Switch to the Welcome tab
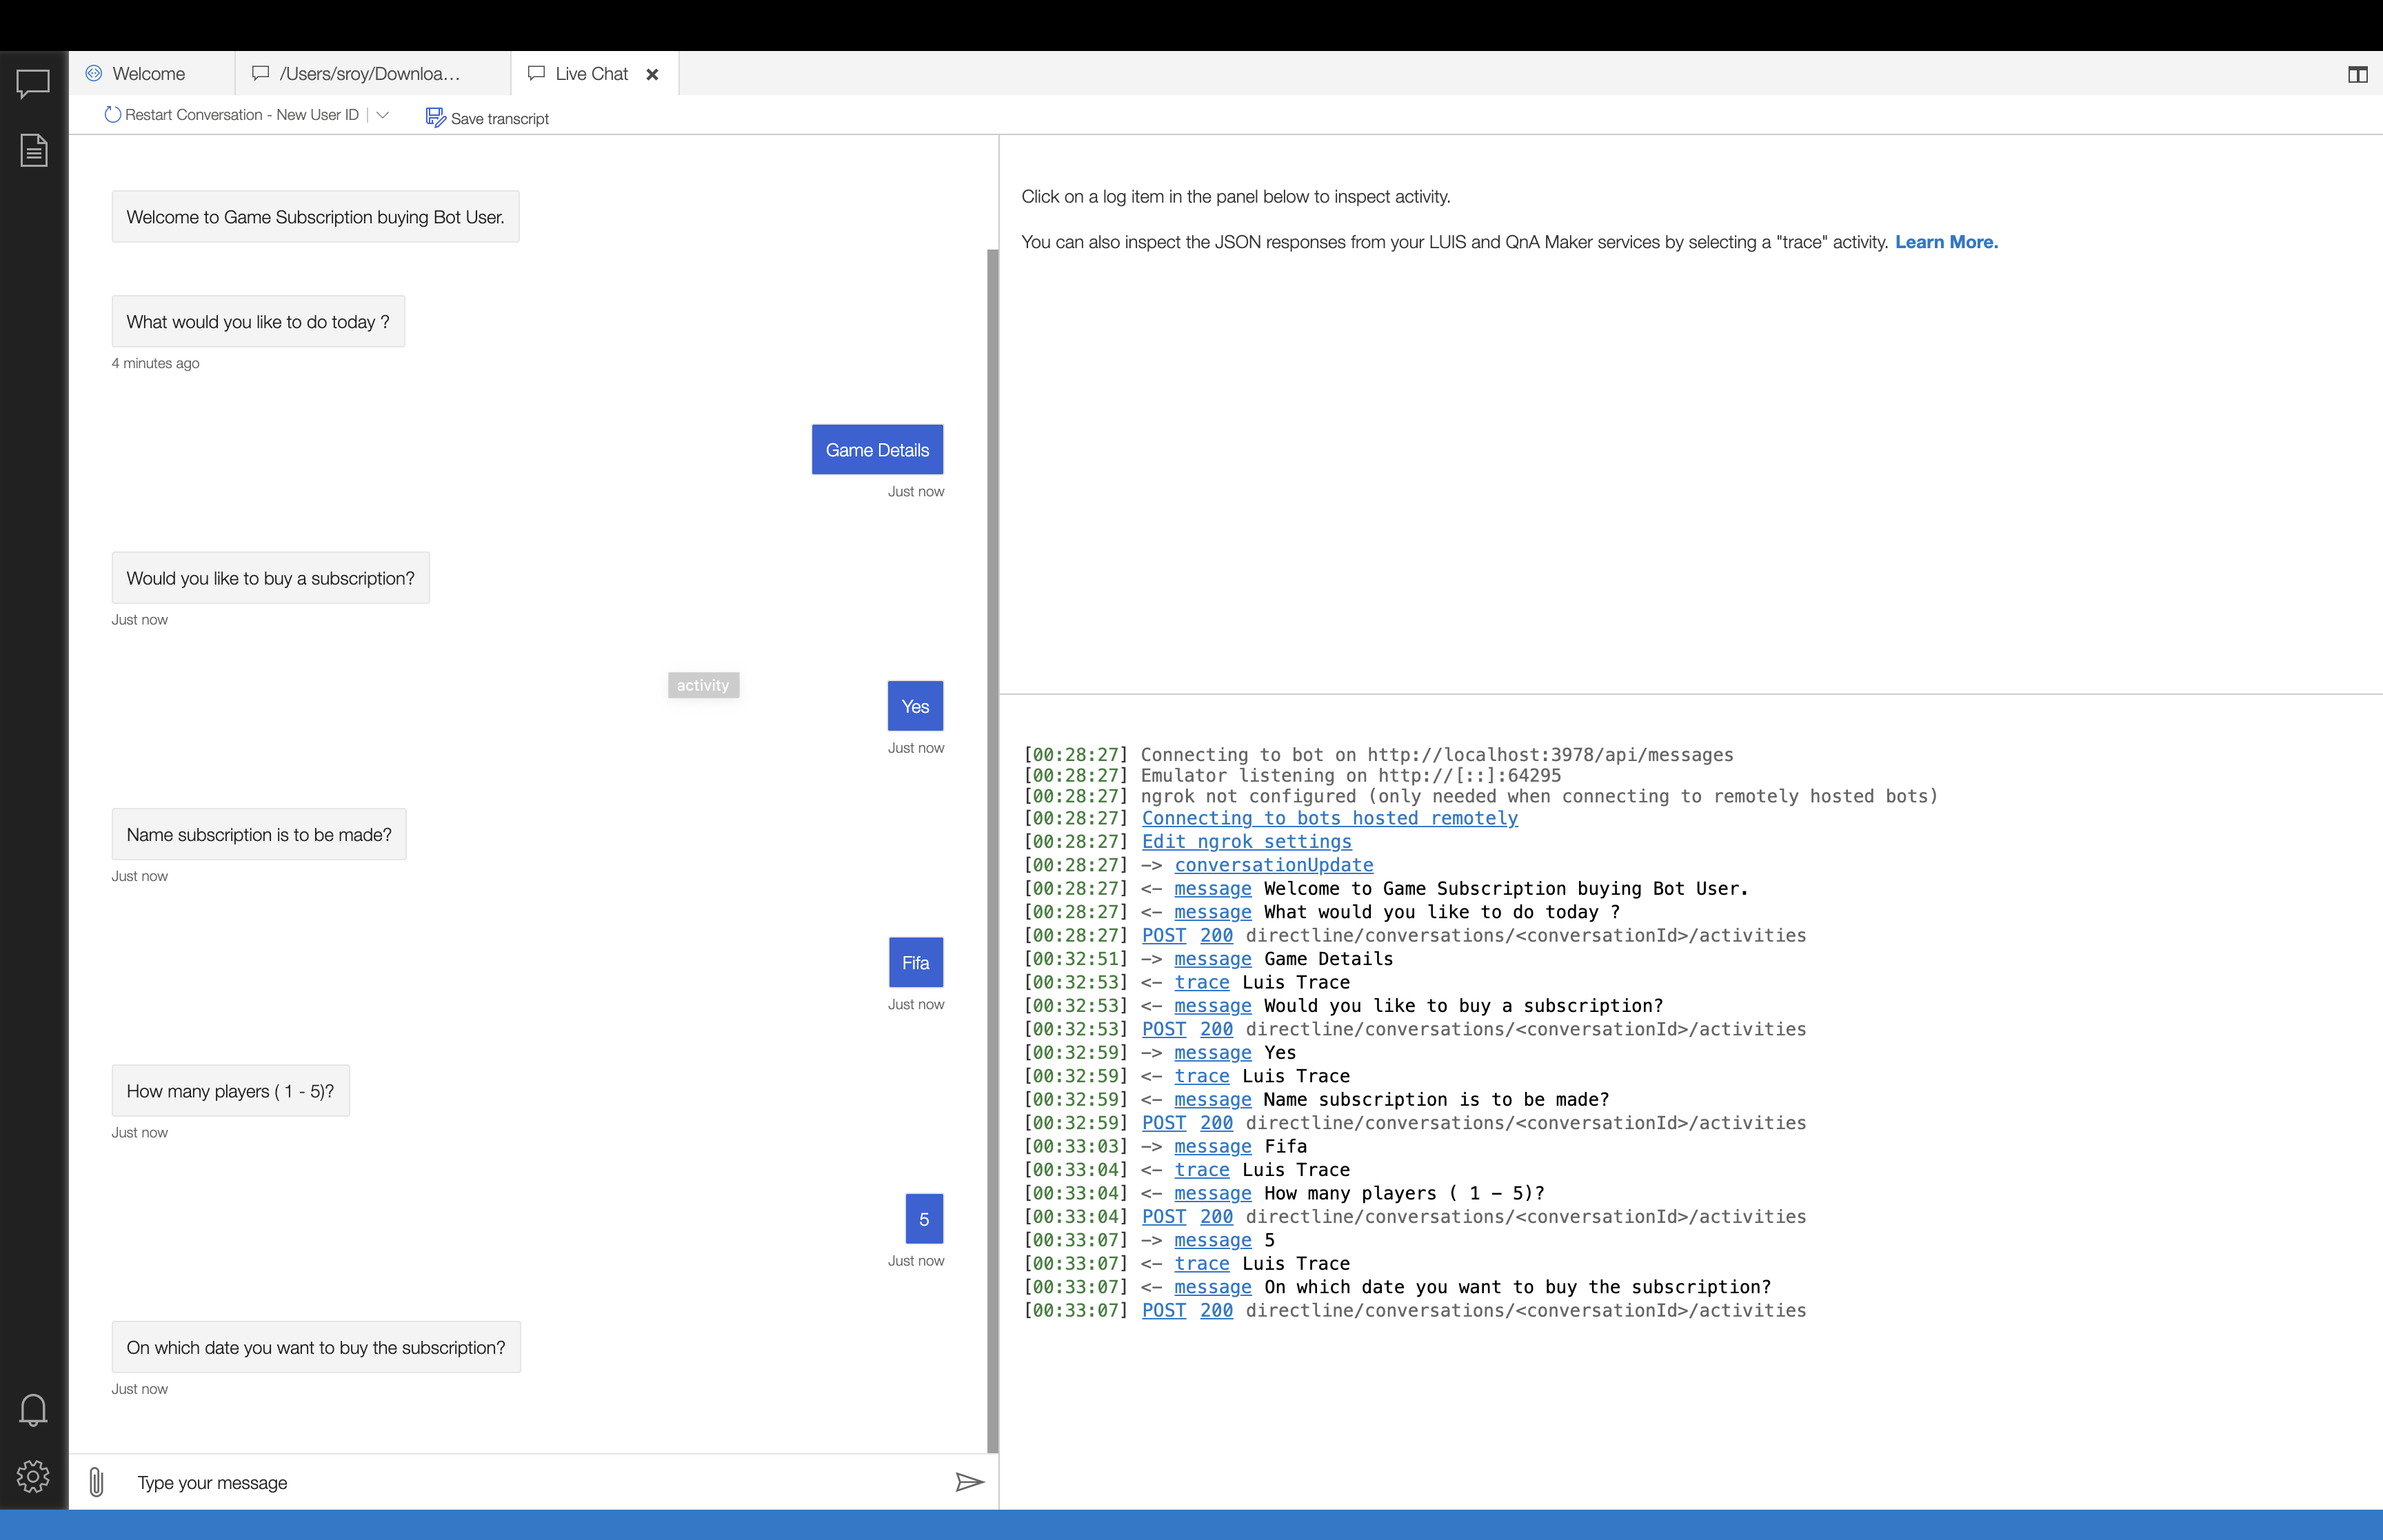 click(x=148, y=74)
